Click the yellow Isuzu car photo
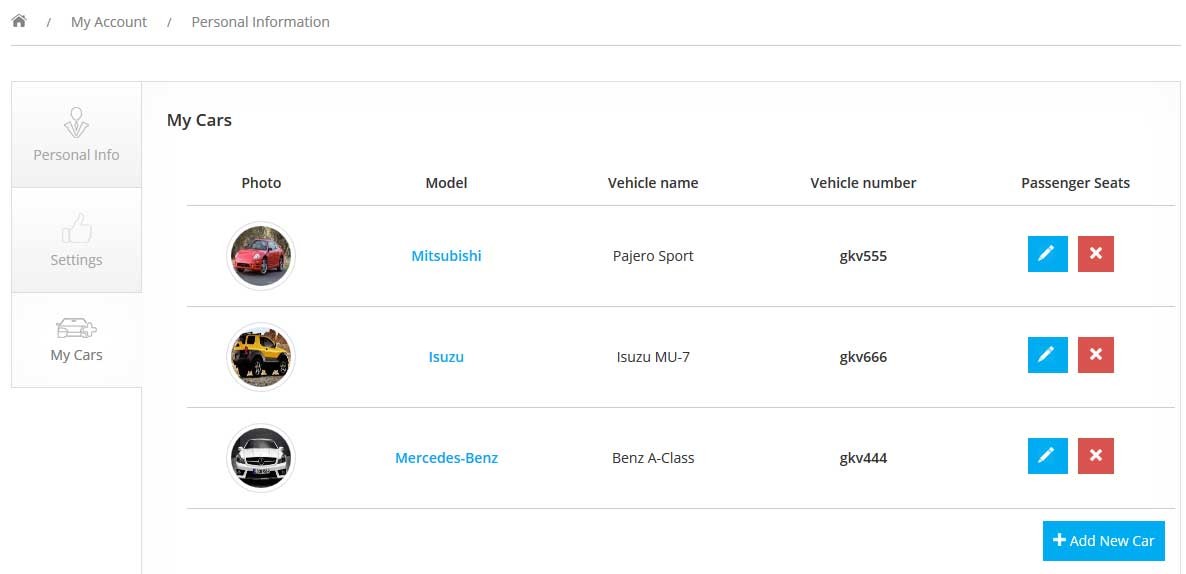 (x=261, y=357)
